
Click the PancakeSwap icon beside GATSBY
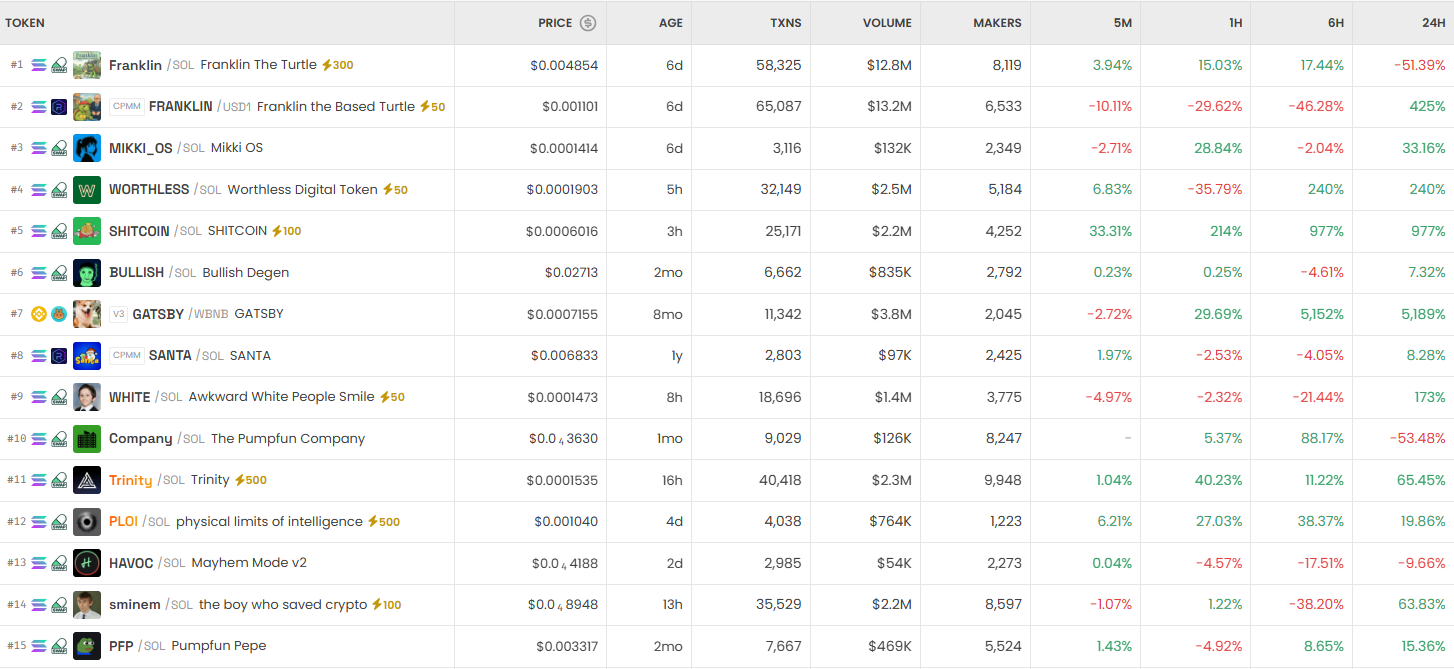(59, 314)
